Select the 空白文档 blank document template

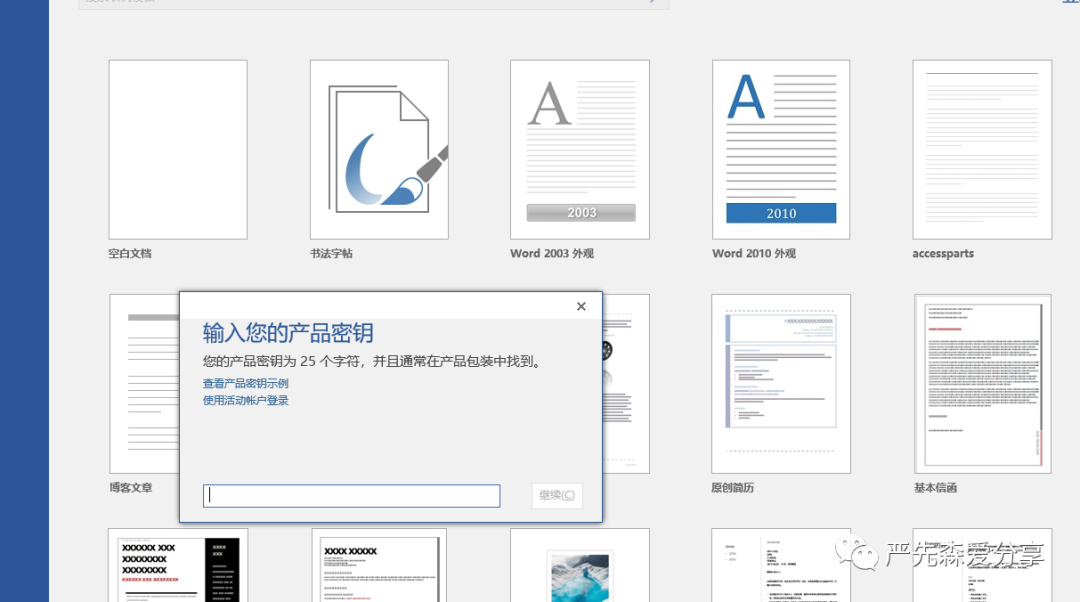coord(177,148)
